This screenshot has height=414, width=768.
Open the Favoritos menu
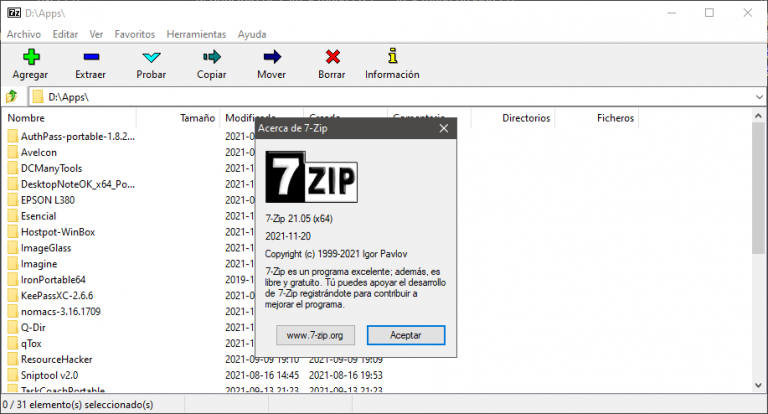(x=134, y=34)
